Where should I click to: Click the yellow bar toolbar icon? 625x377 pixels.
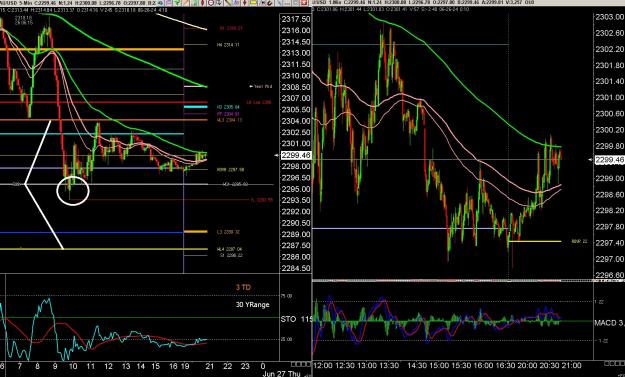tap(254, 2)
